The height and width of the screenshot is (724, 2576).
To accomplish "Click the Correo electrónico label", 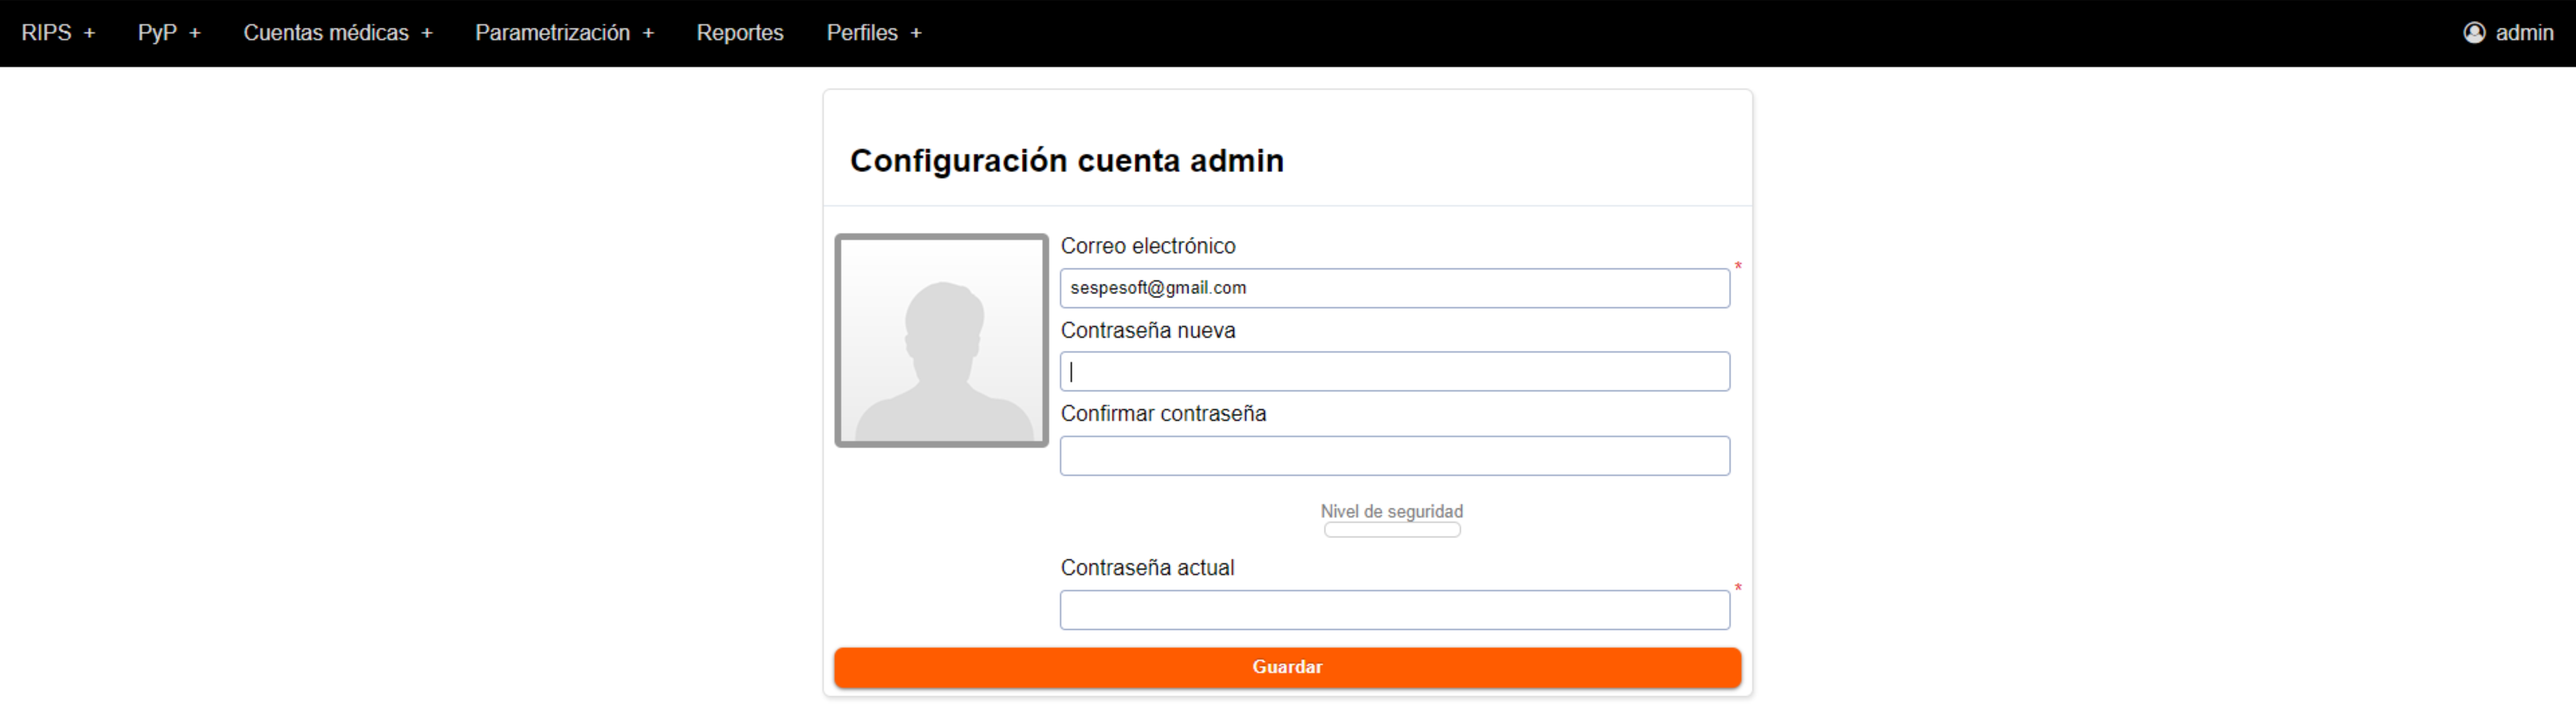I will tap(1148, 246).
